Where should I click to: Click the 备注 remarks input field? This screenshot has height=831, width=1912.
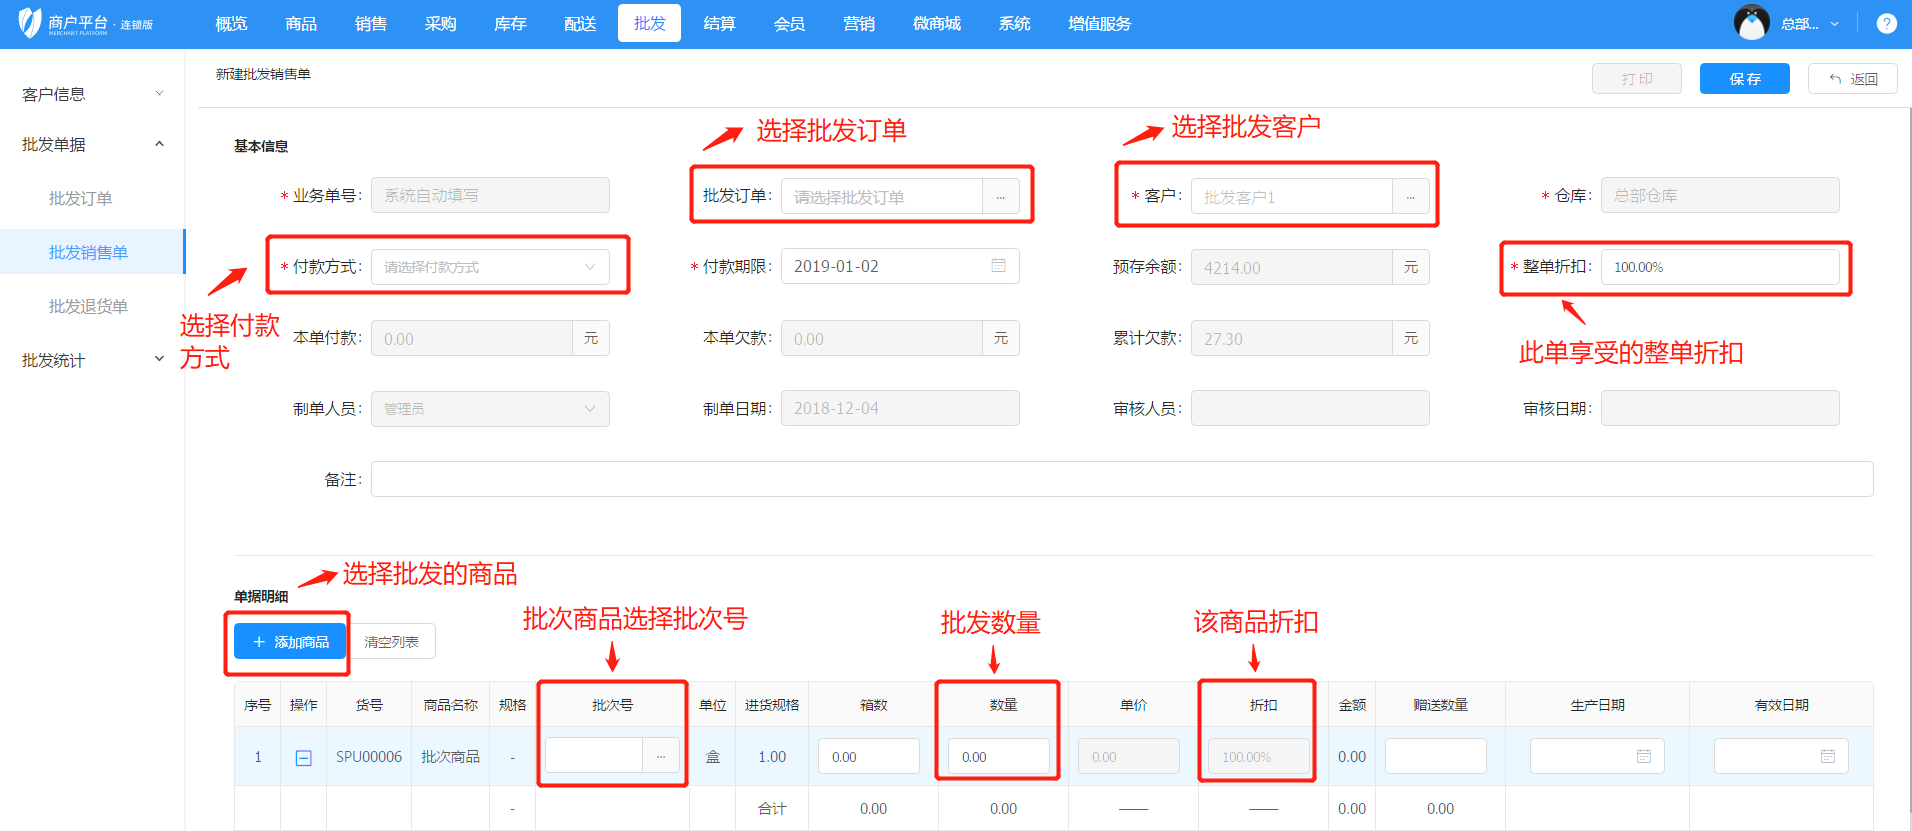(1121, 479)
